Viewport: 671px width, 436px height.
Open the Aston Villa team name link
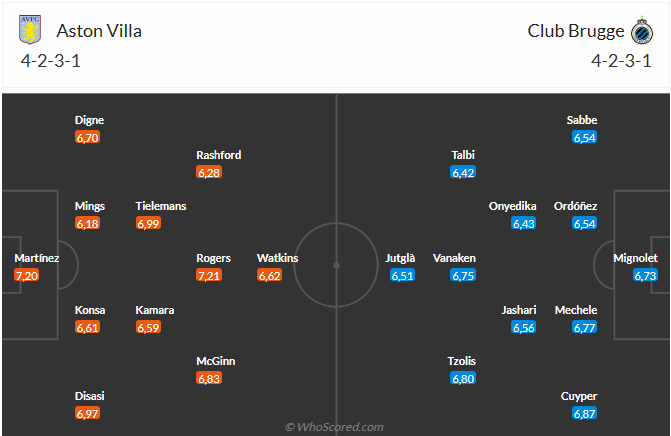click(x=100, y=31)
